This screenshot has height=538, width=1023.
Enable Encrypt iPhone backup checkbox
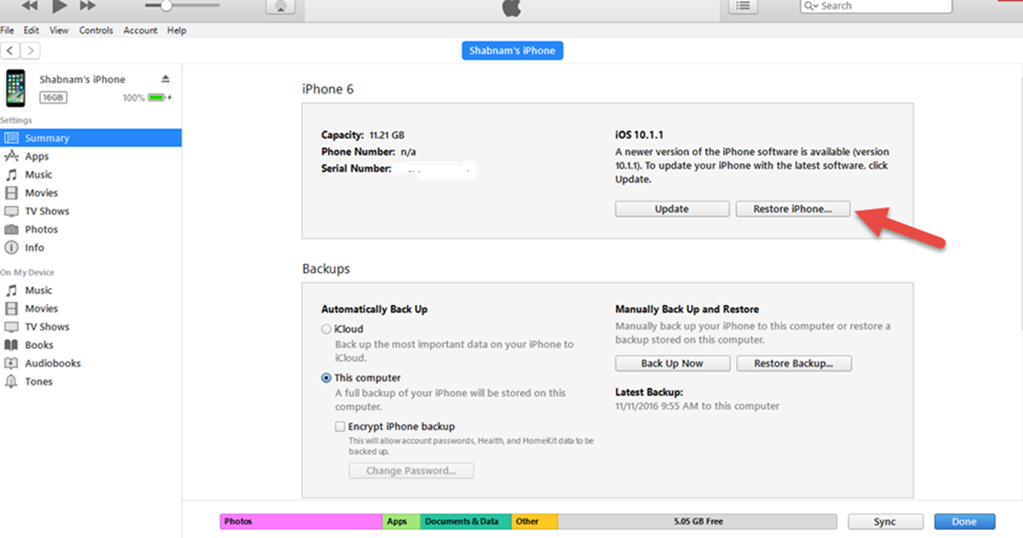(340, 426)
